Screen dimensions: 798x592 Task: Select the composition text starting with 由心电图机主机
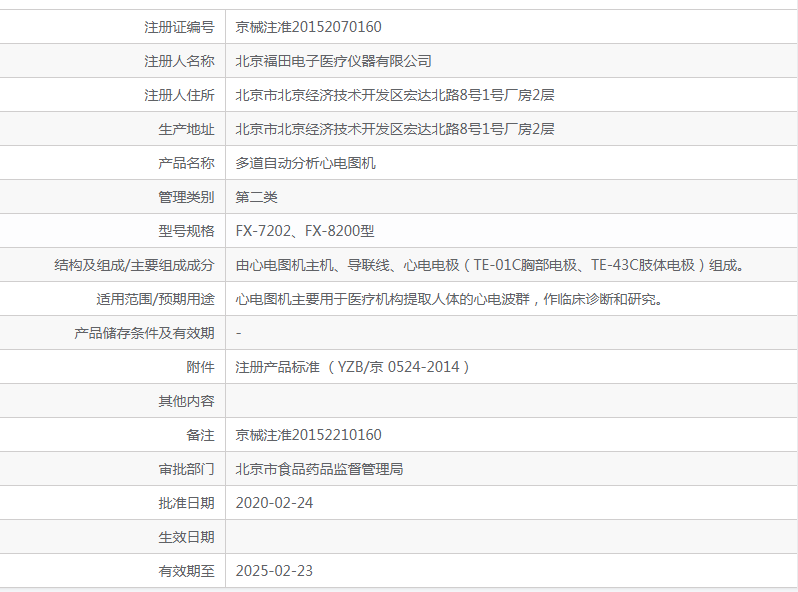[490, 265]
